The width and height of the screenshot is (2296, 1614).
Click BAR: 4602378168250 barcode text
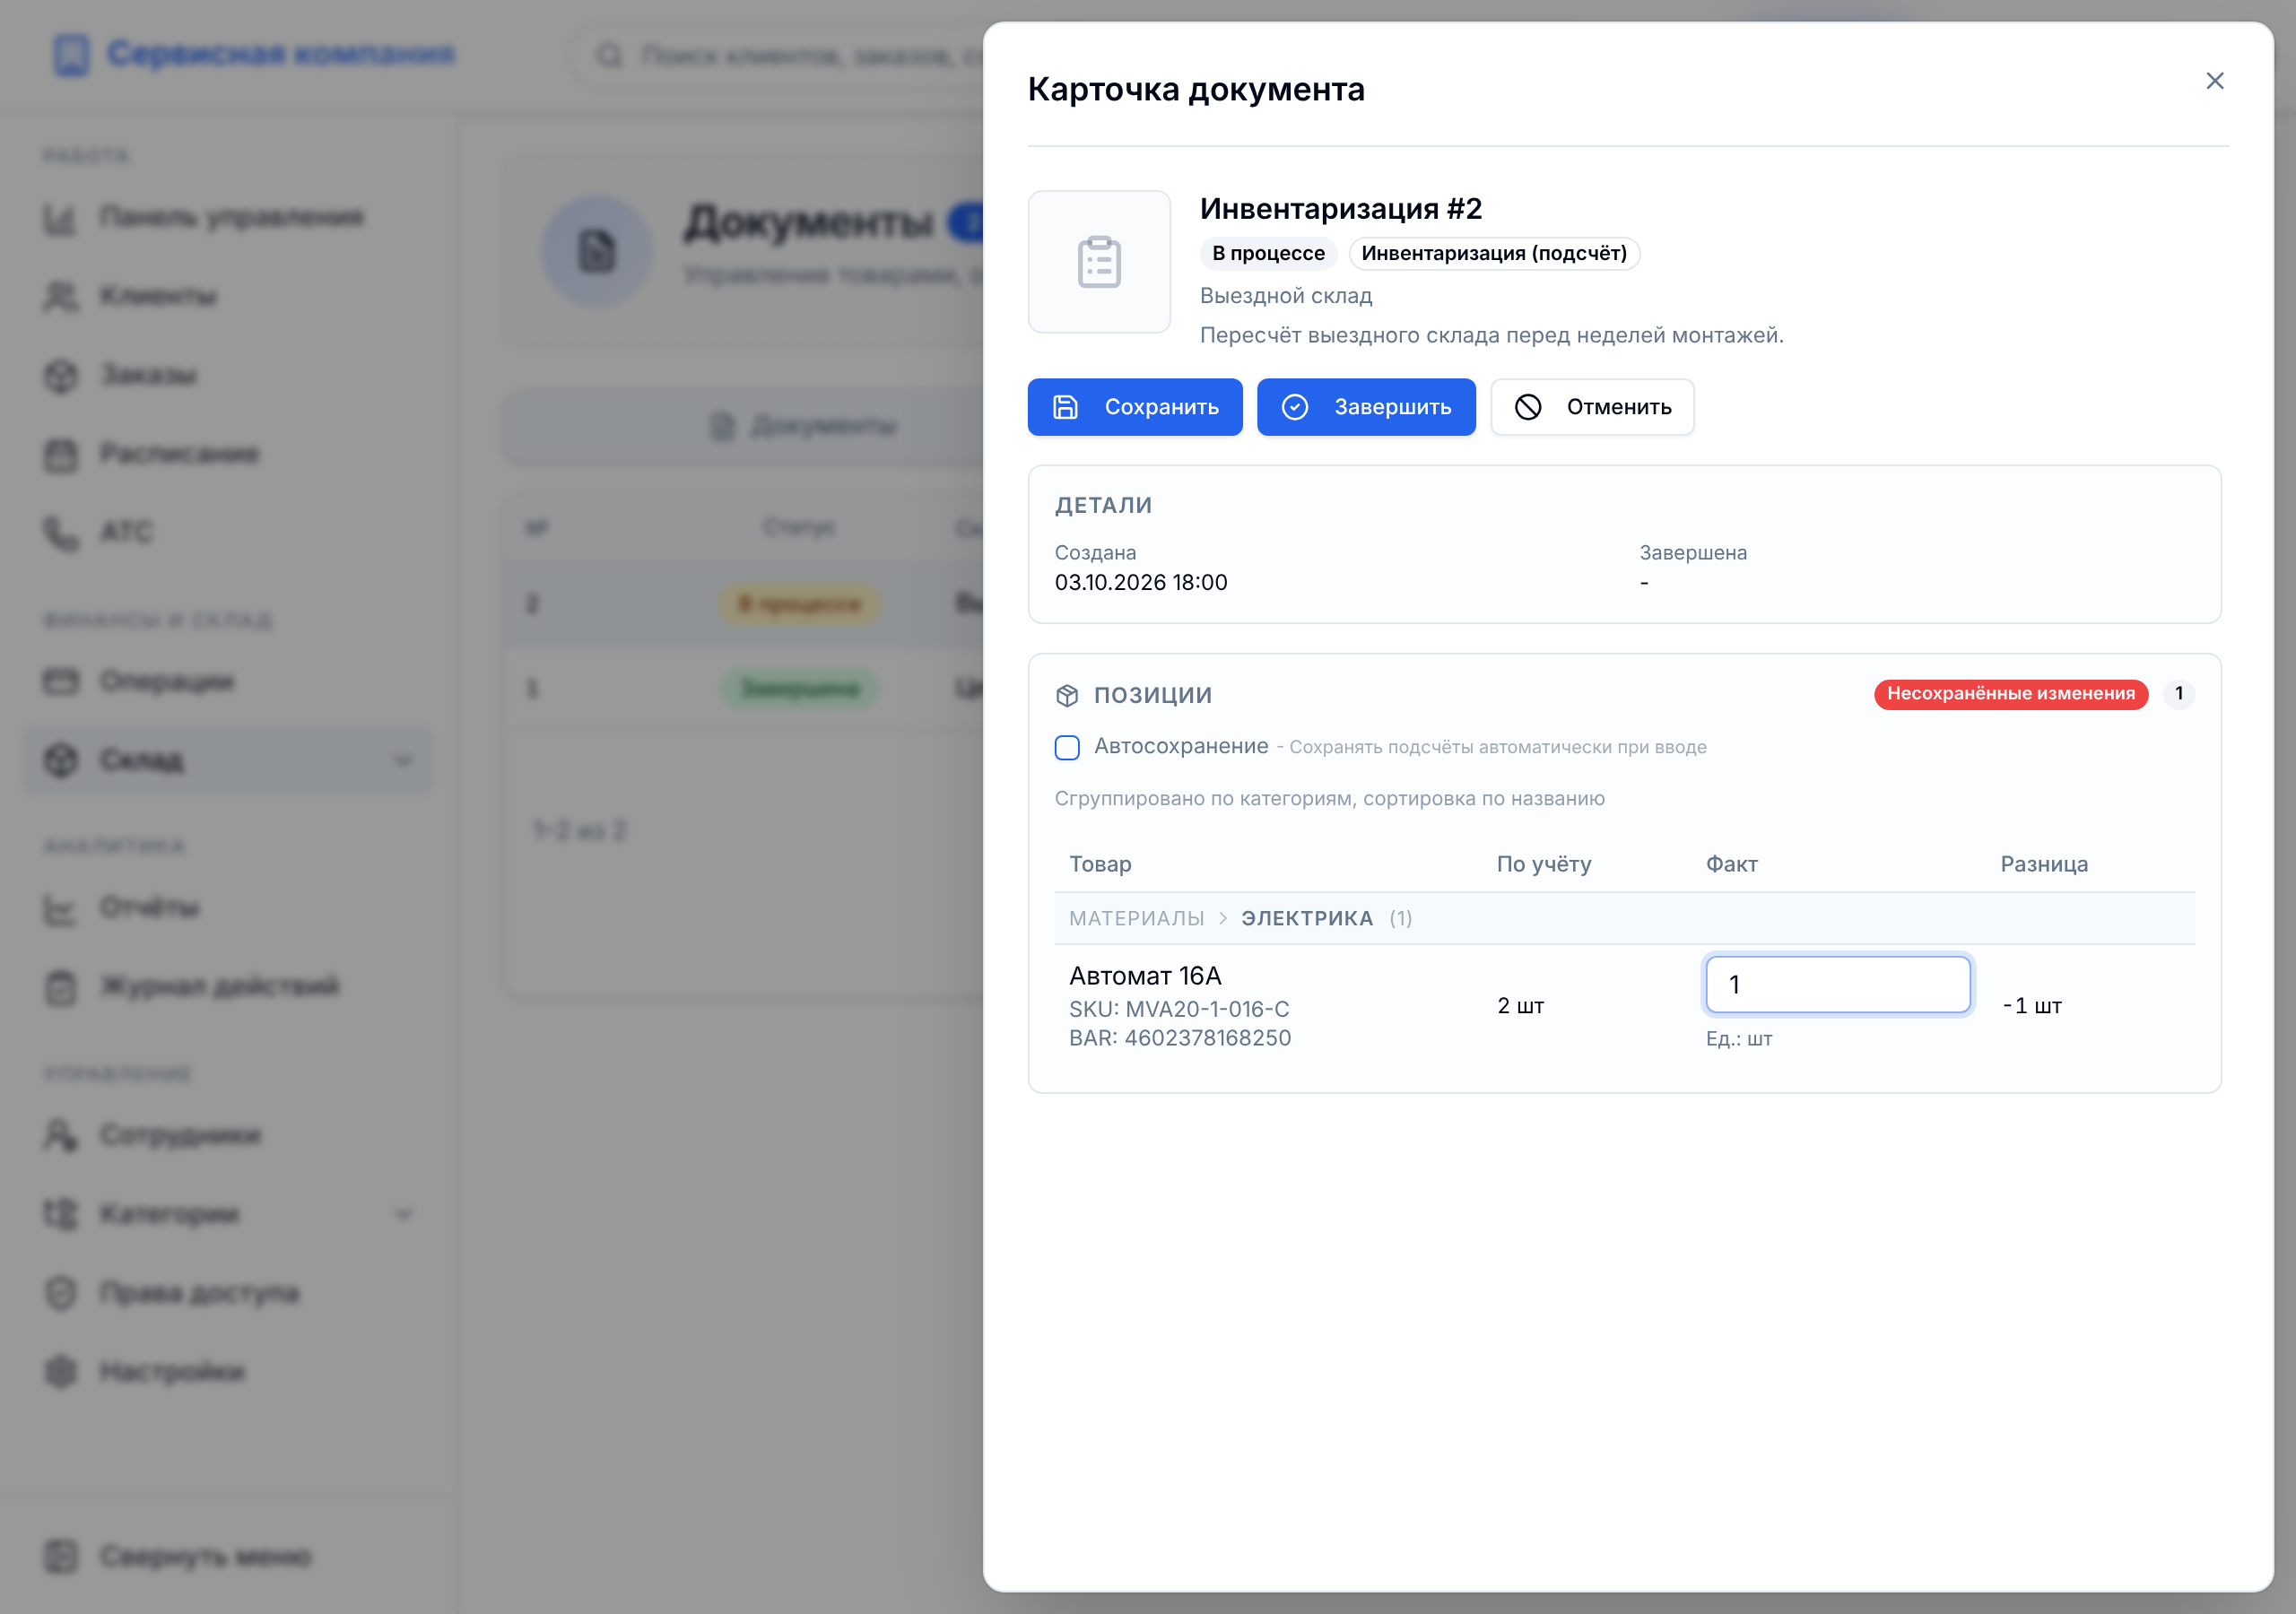coord(1180,1038)
